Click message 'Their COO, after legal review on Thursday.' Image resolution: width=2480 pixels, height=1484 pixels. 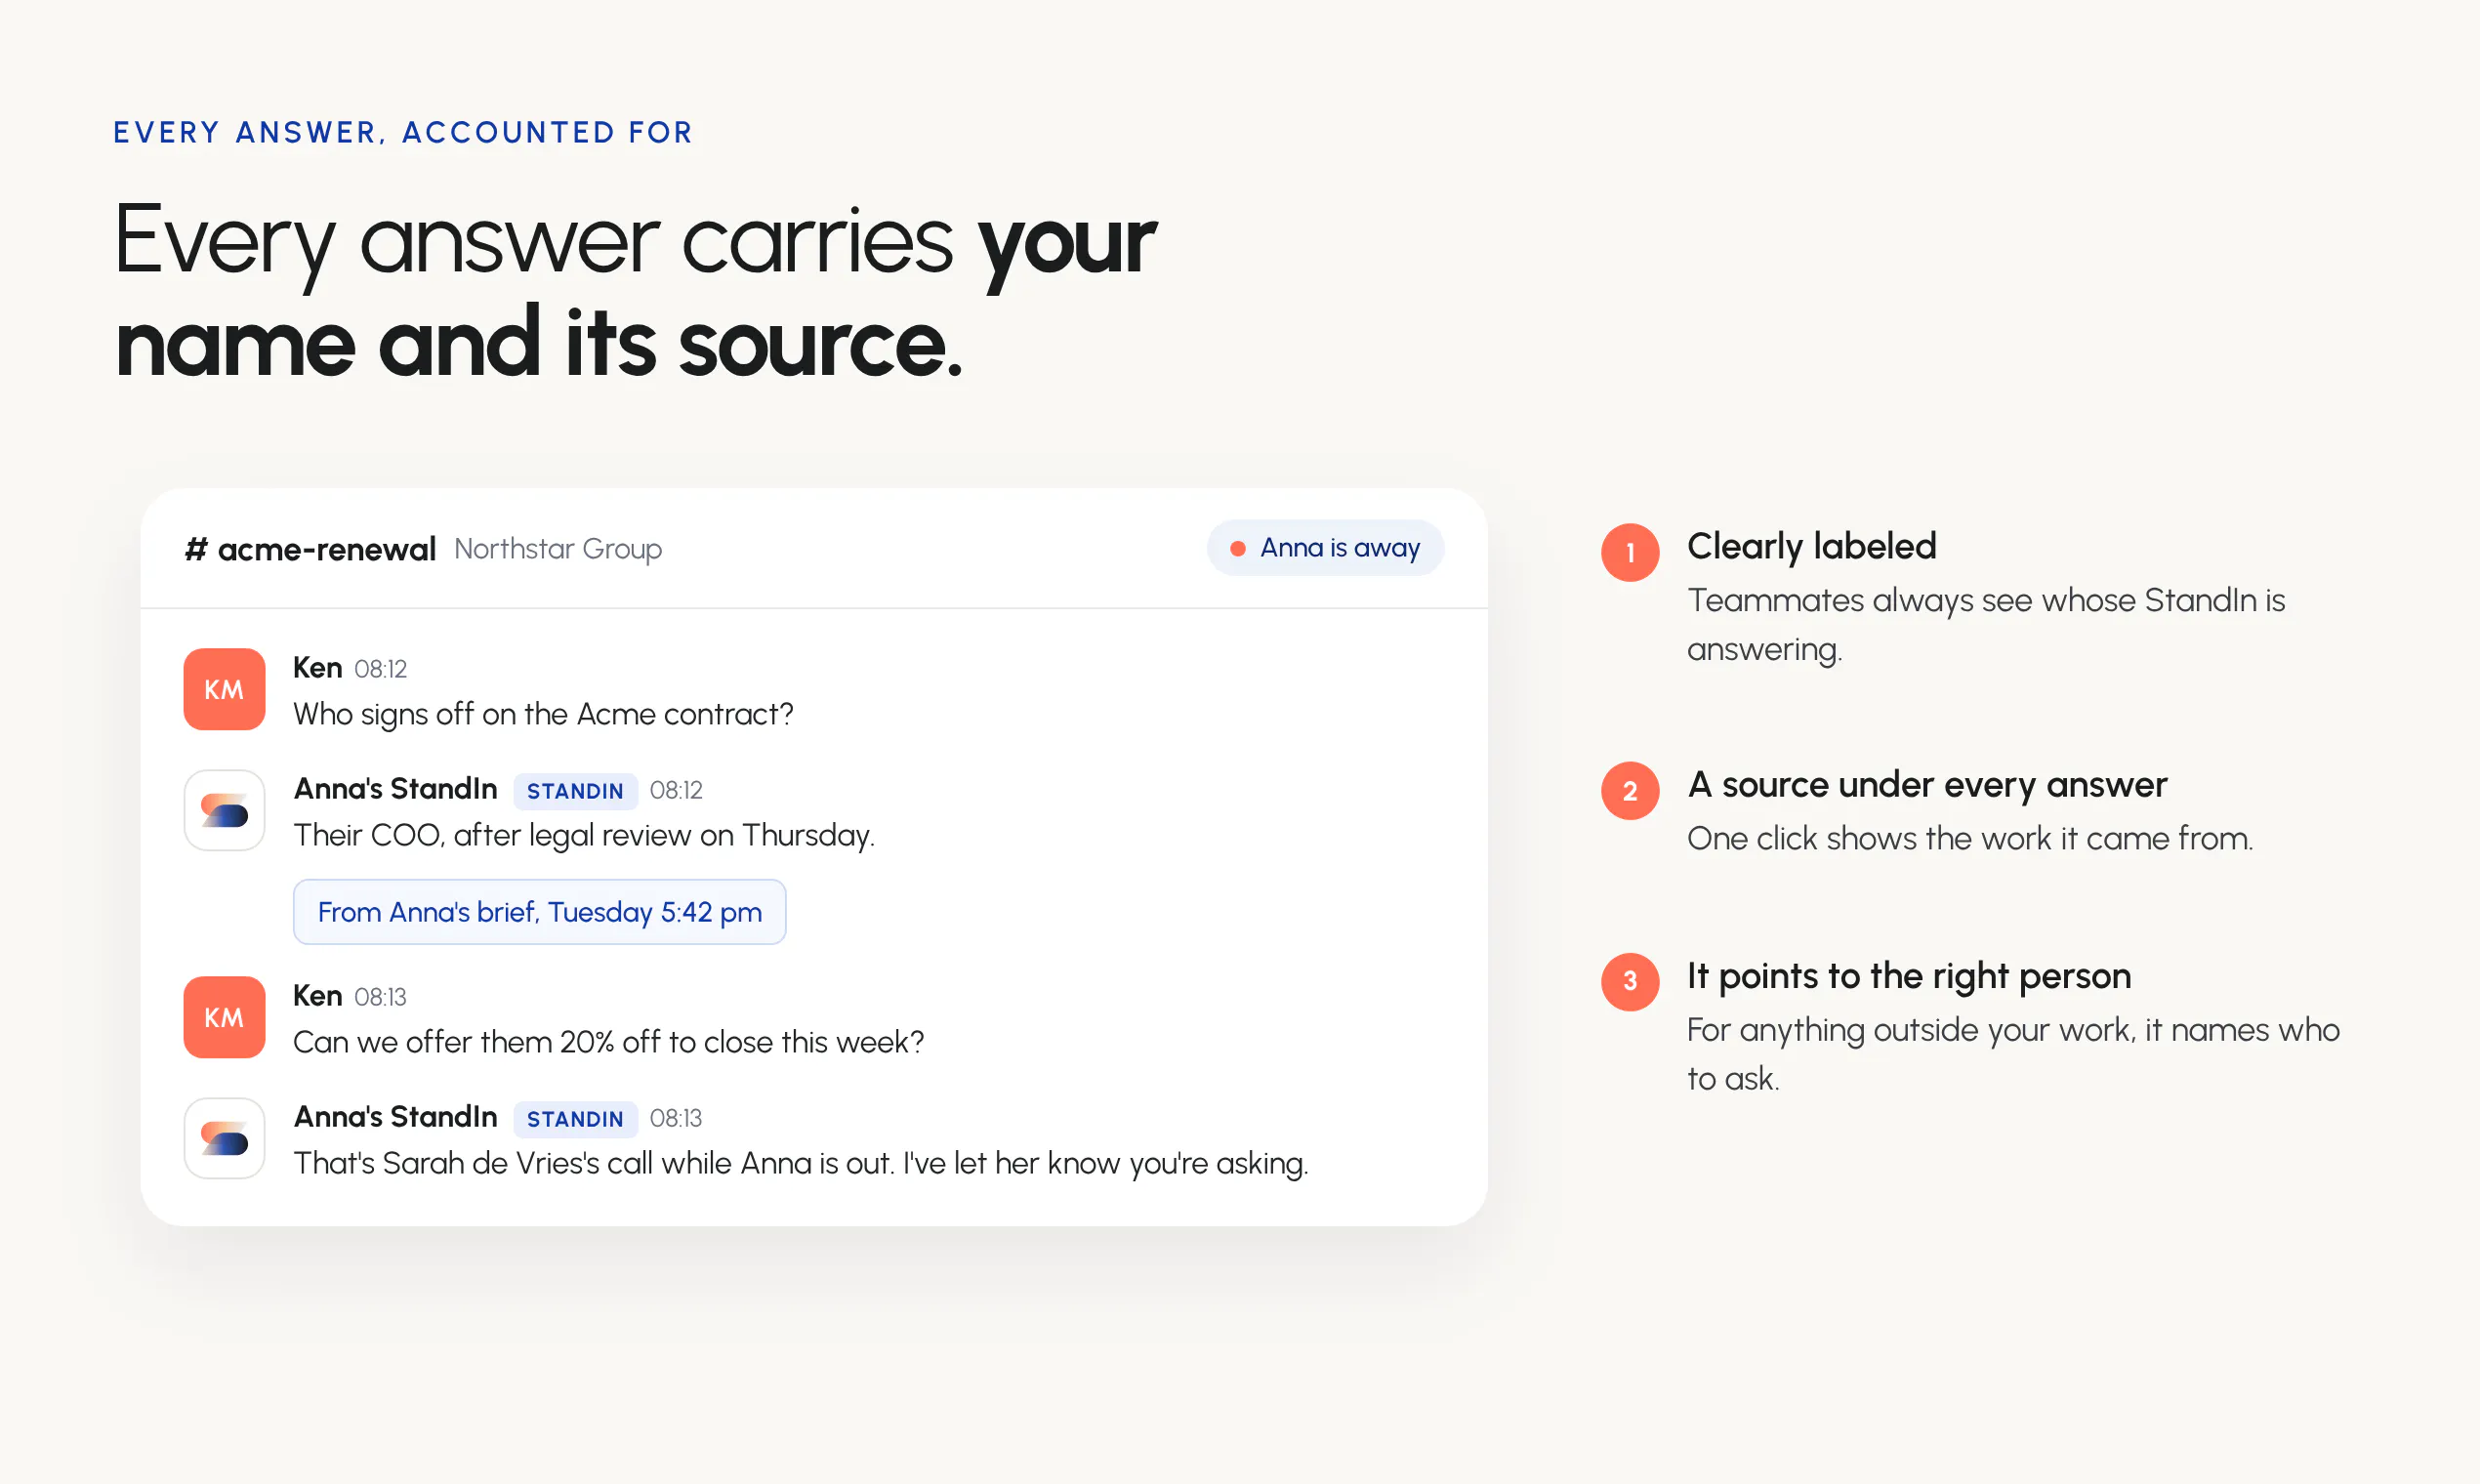coord(584,835)
